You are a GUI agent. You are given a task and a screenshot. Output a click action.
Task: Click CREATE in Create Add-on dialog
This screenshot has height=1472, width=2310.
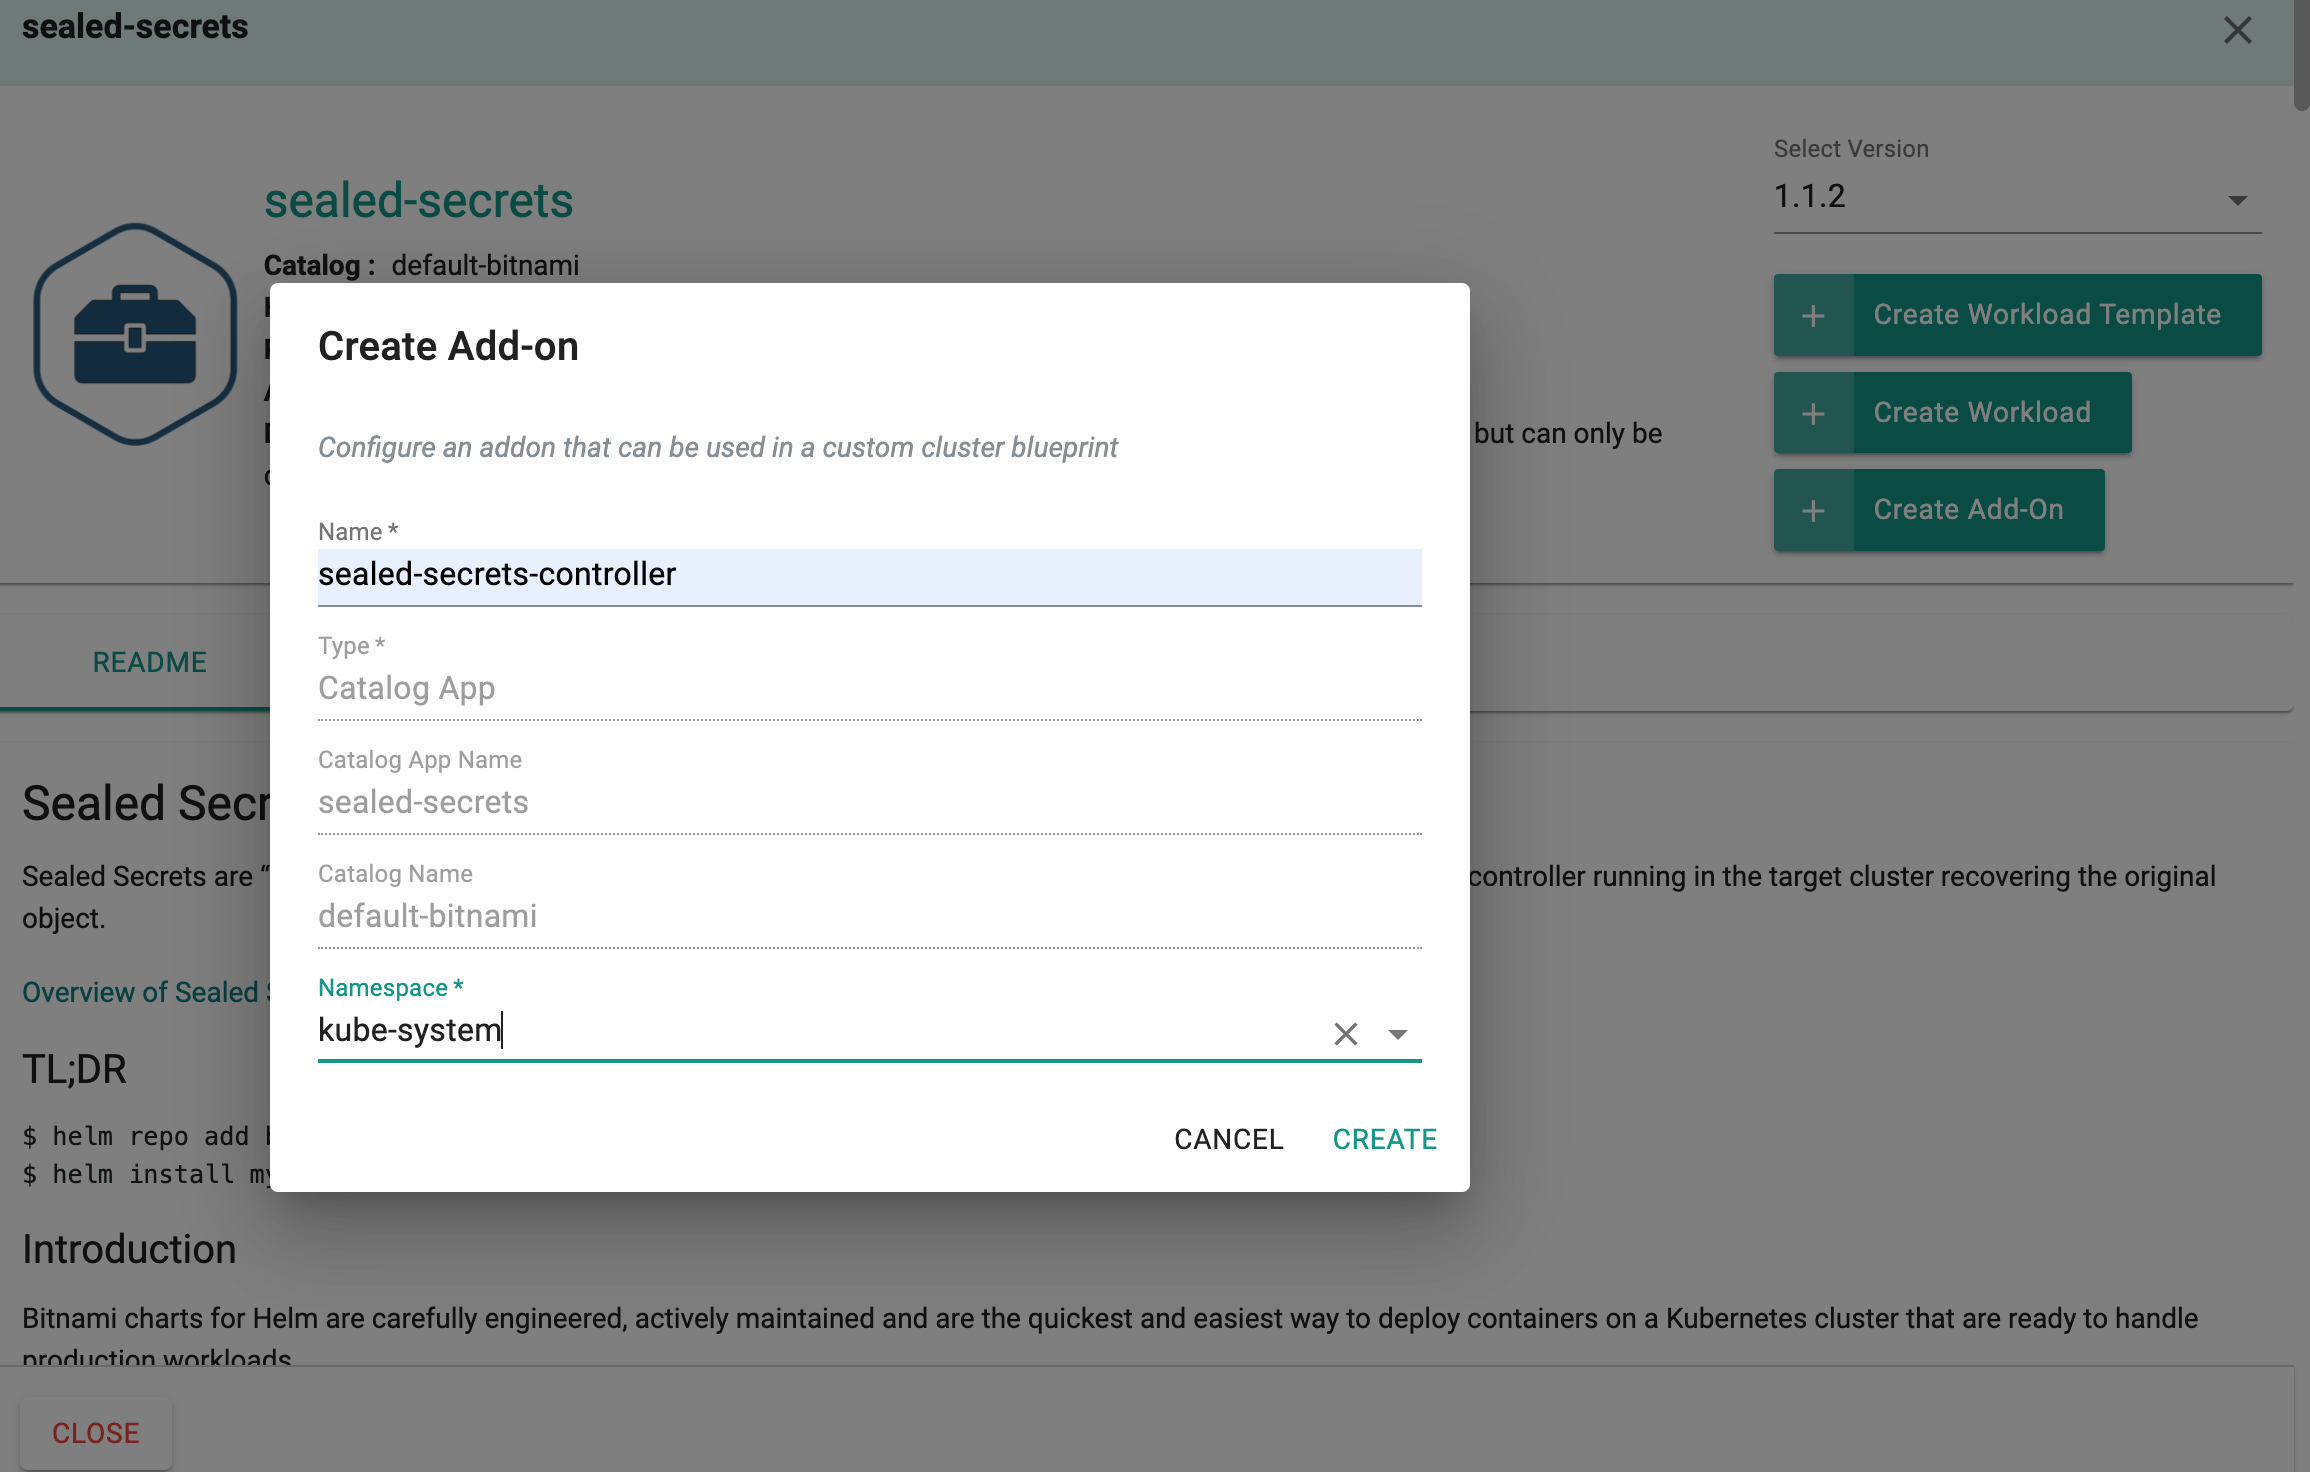tap(1384, 1139)
